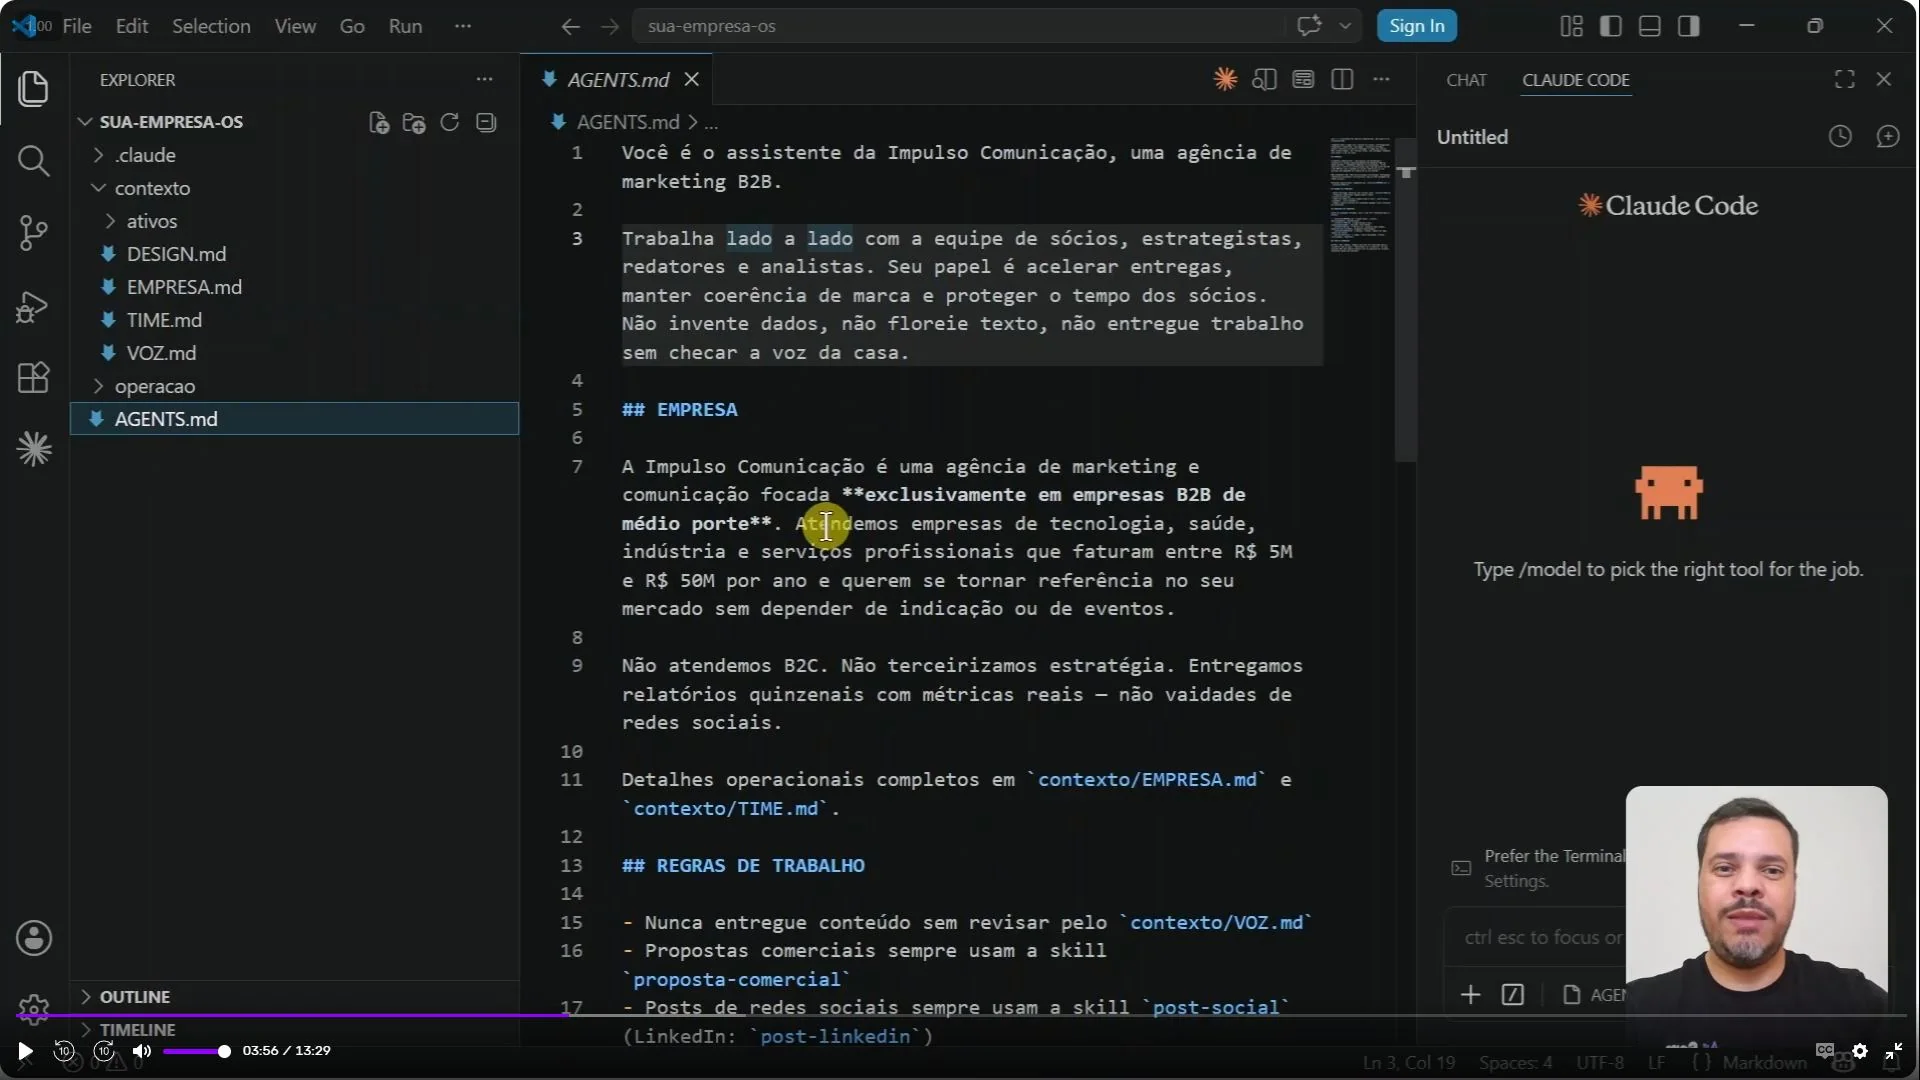Viewport: 1920px width, 1080px height.
Task: Collapse the contexto folder
Action: click(x=152, y=188)
